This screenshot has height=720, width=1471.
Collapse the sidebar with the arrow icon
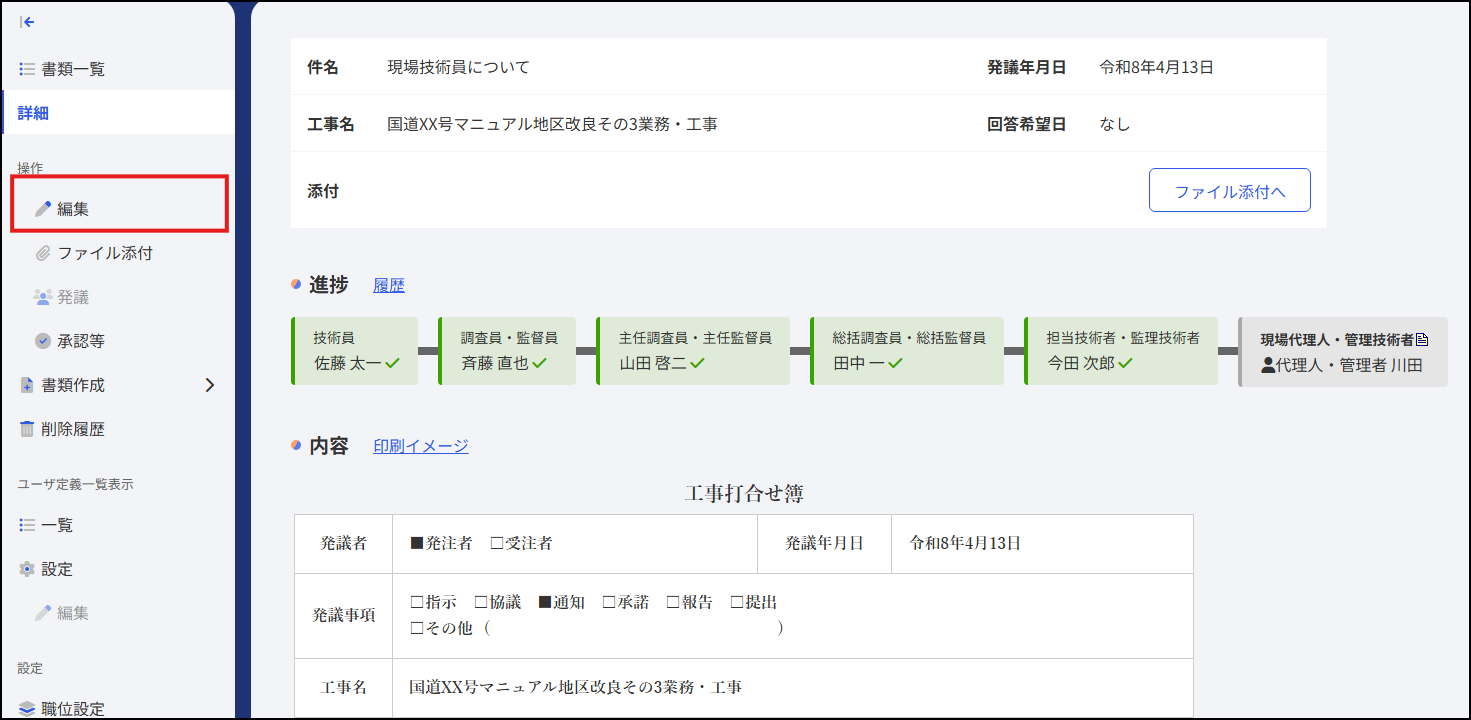pyautogui.click(x=27, y=22)
